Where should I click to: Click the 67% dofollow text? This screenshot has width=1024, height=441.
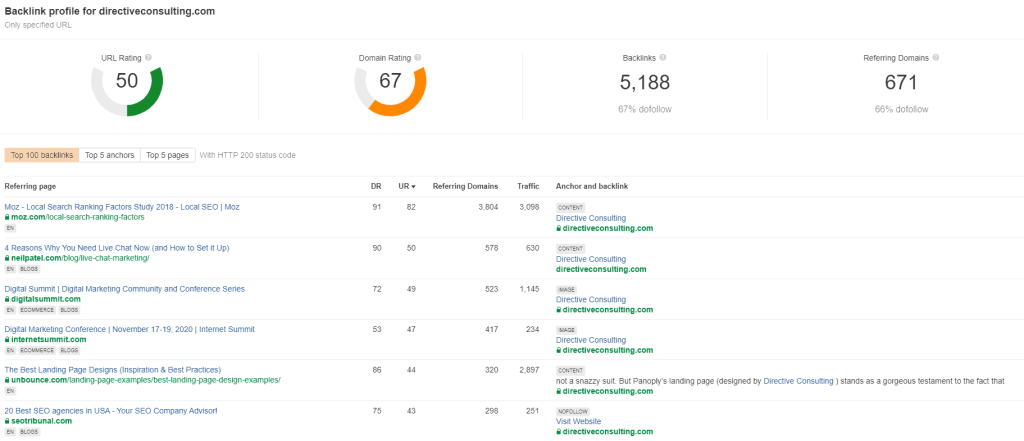click(x=645, y=110)
